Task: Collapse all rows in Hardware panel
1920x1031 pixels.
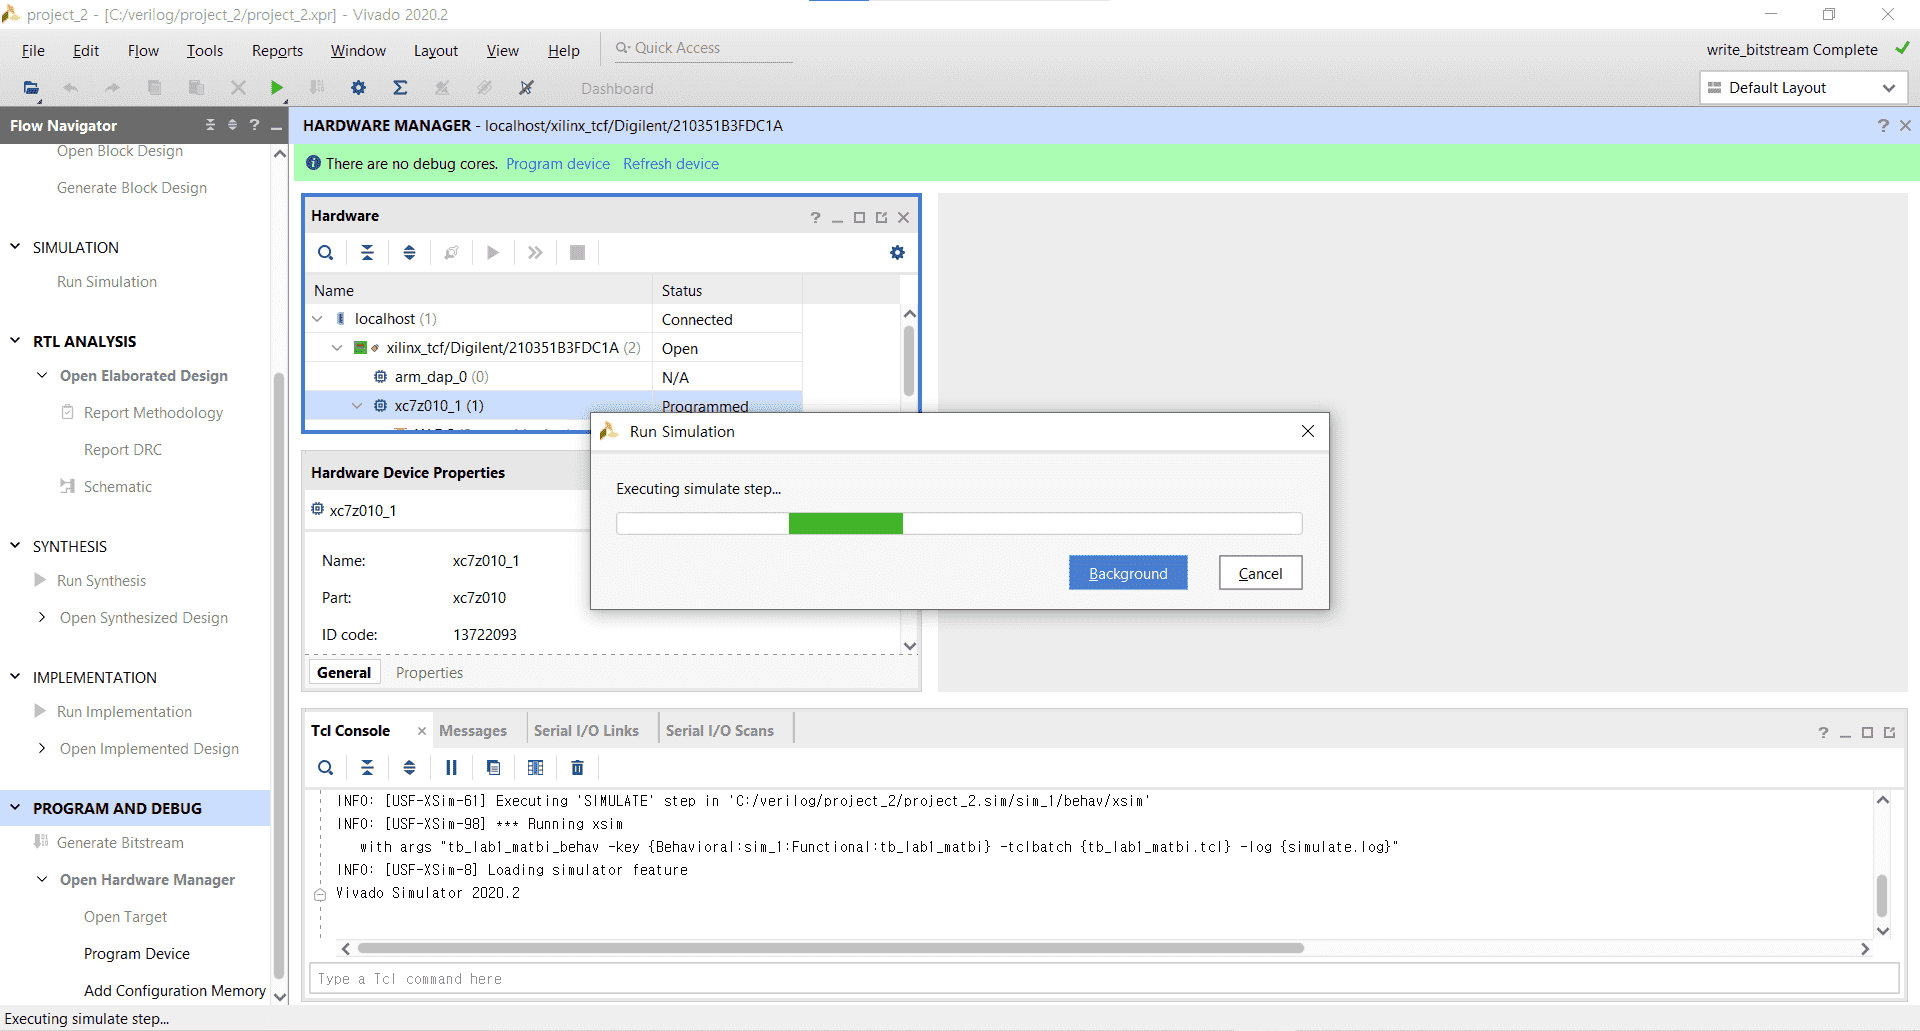Action: [367, 252]
